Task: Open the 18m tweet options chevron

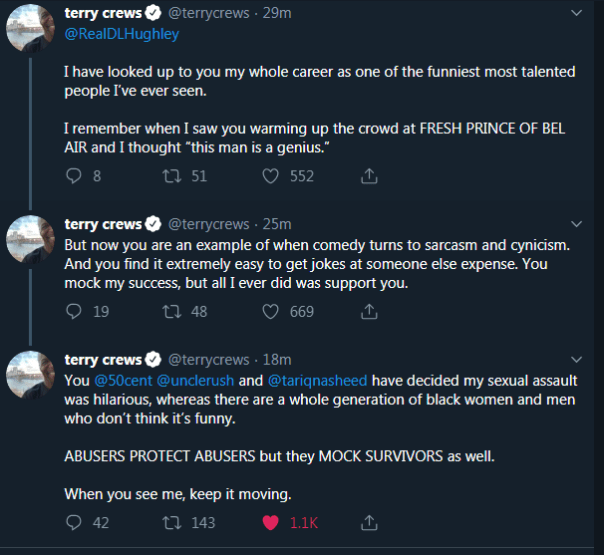Action: coord(576,360)
